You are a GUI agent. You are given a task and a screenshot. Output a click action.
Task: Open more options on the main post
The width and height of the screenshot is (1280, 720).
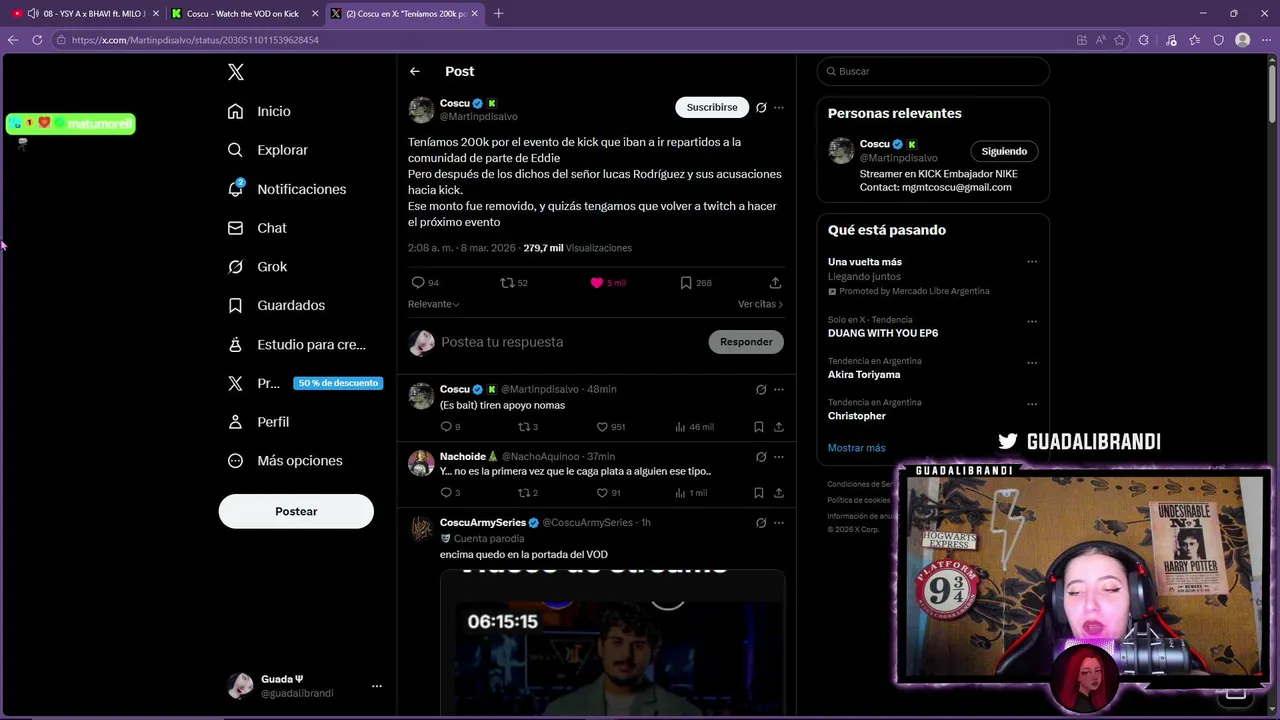point(779,107)
